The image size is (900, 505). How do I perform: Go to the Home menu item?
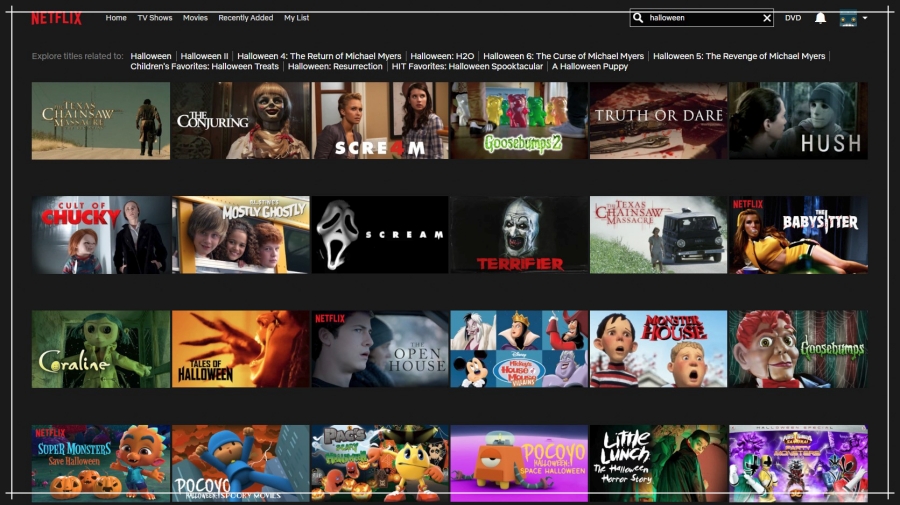pos(116,18)
